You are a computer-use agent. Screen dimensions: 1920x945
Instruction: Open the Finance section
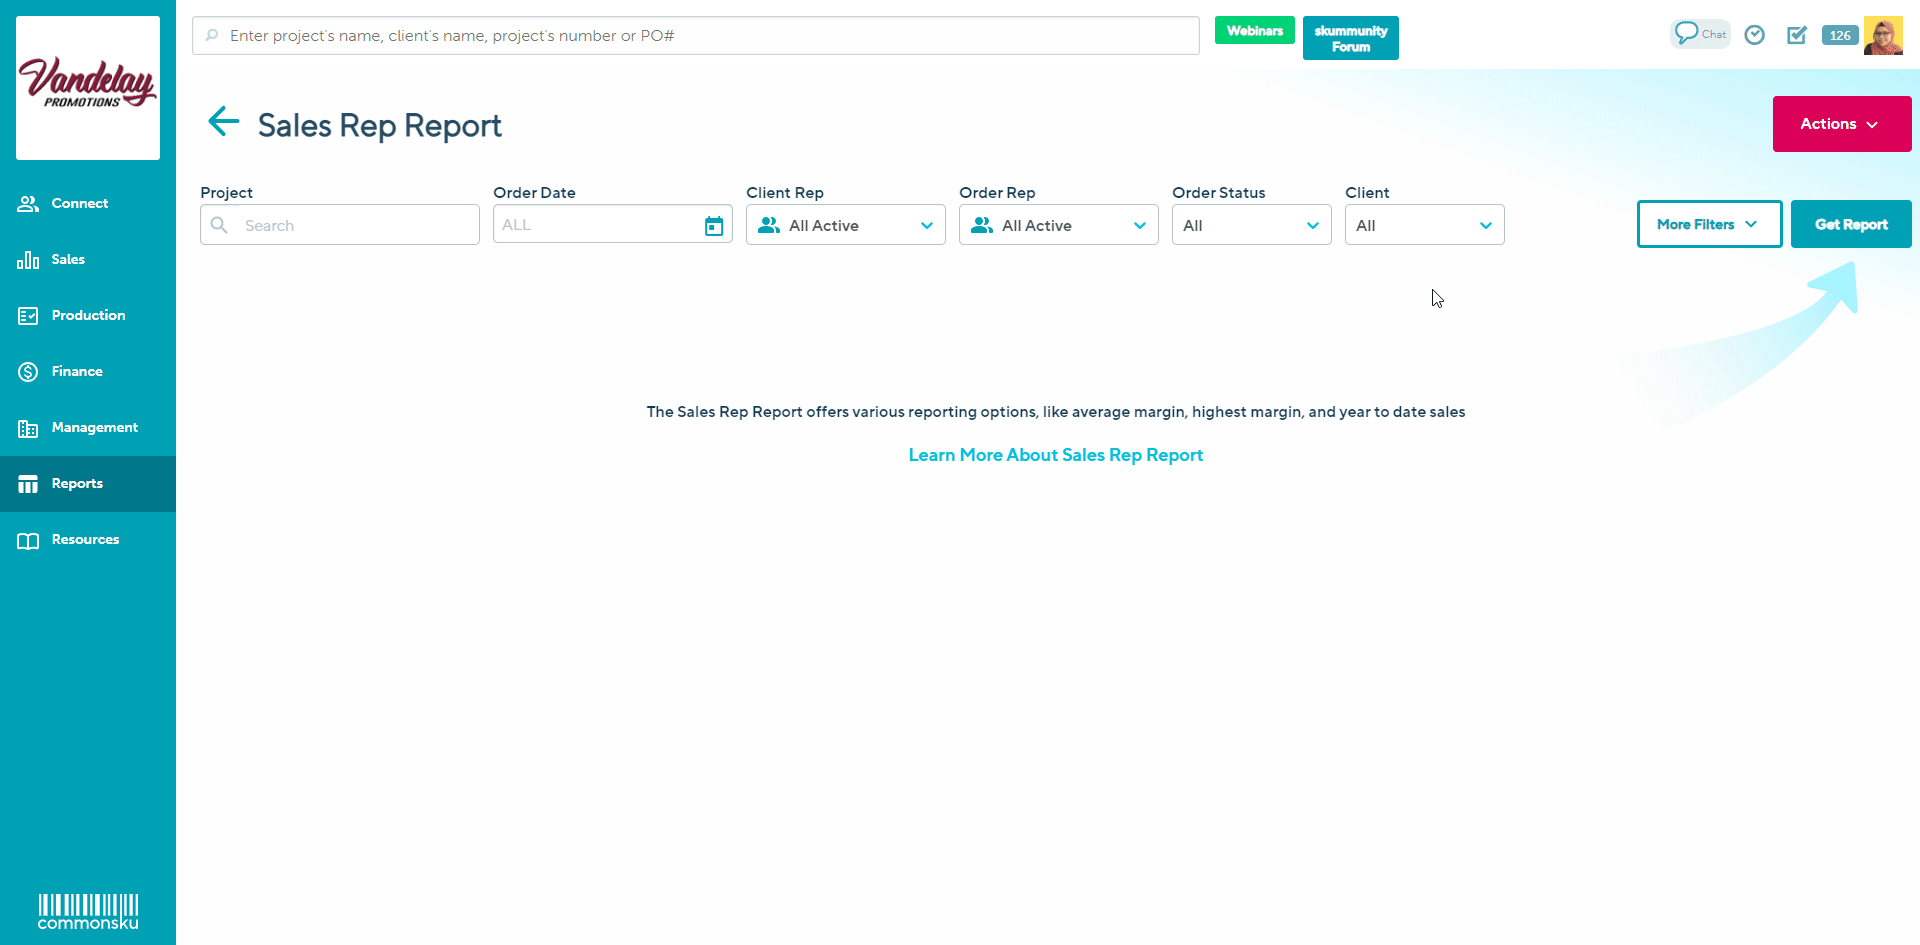coord(78,371)
